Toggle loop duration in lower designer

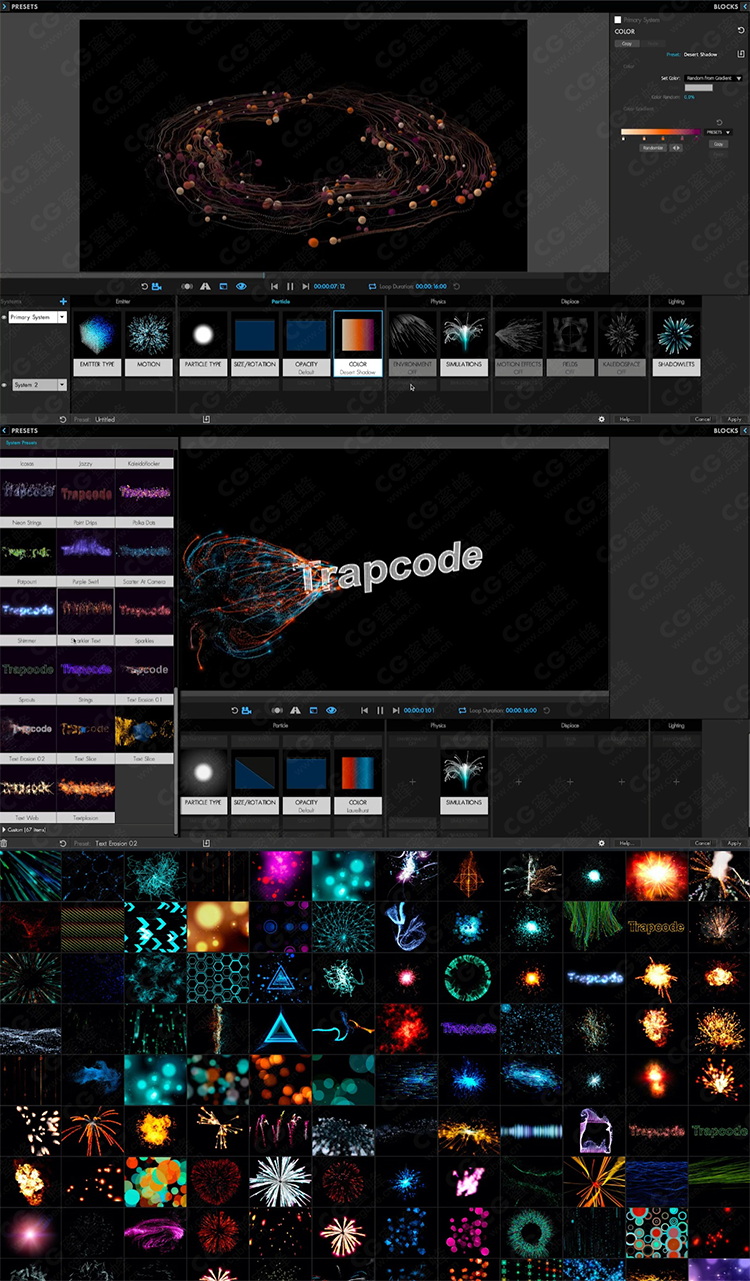coord(463,710)
